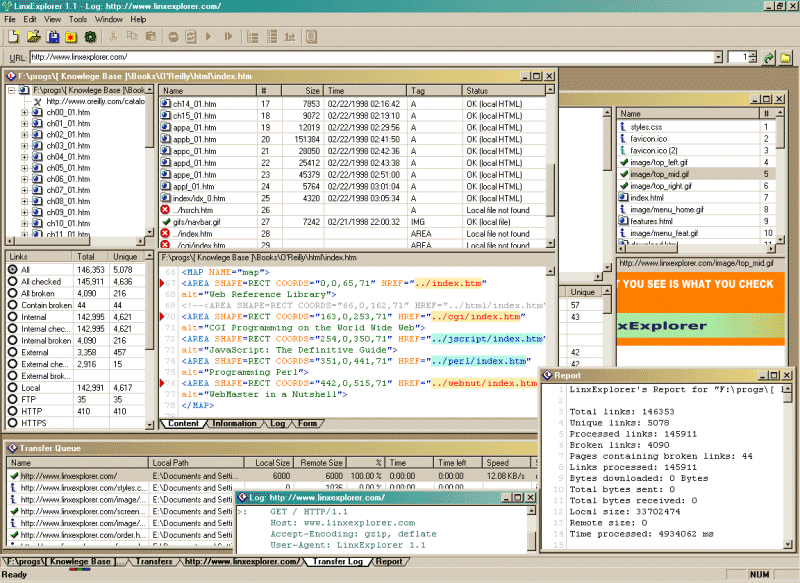Viewport: 800px width, 583px height.
Task: Click the single-arrow Play icon
Action: pyautogui.click(x=209, y=37)
